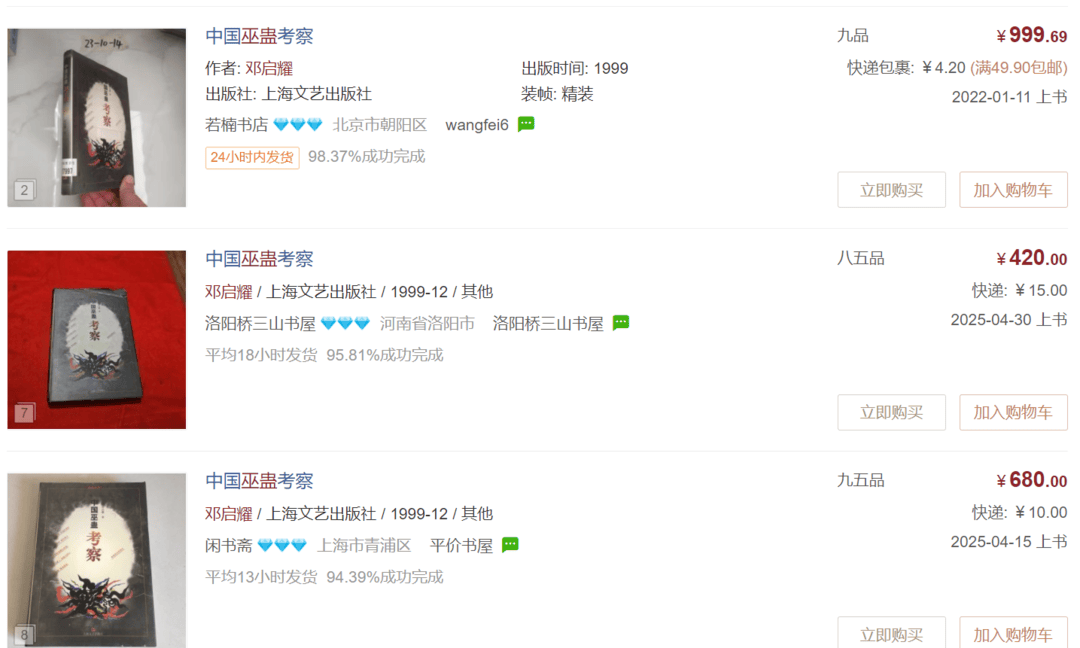Click image count badge 2 on first thumbnail
The image size is (1080, 648).
point(24,190)
